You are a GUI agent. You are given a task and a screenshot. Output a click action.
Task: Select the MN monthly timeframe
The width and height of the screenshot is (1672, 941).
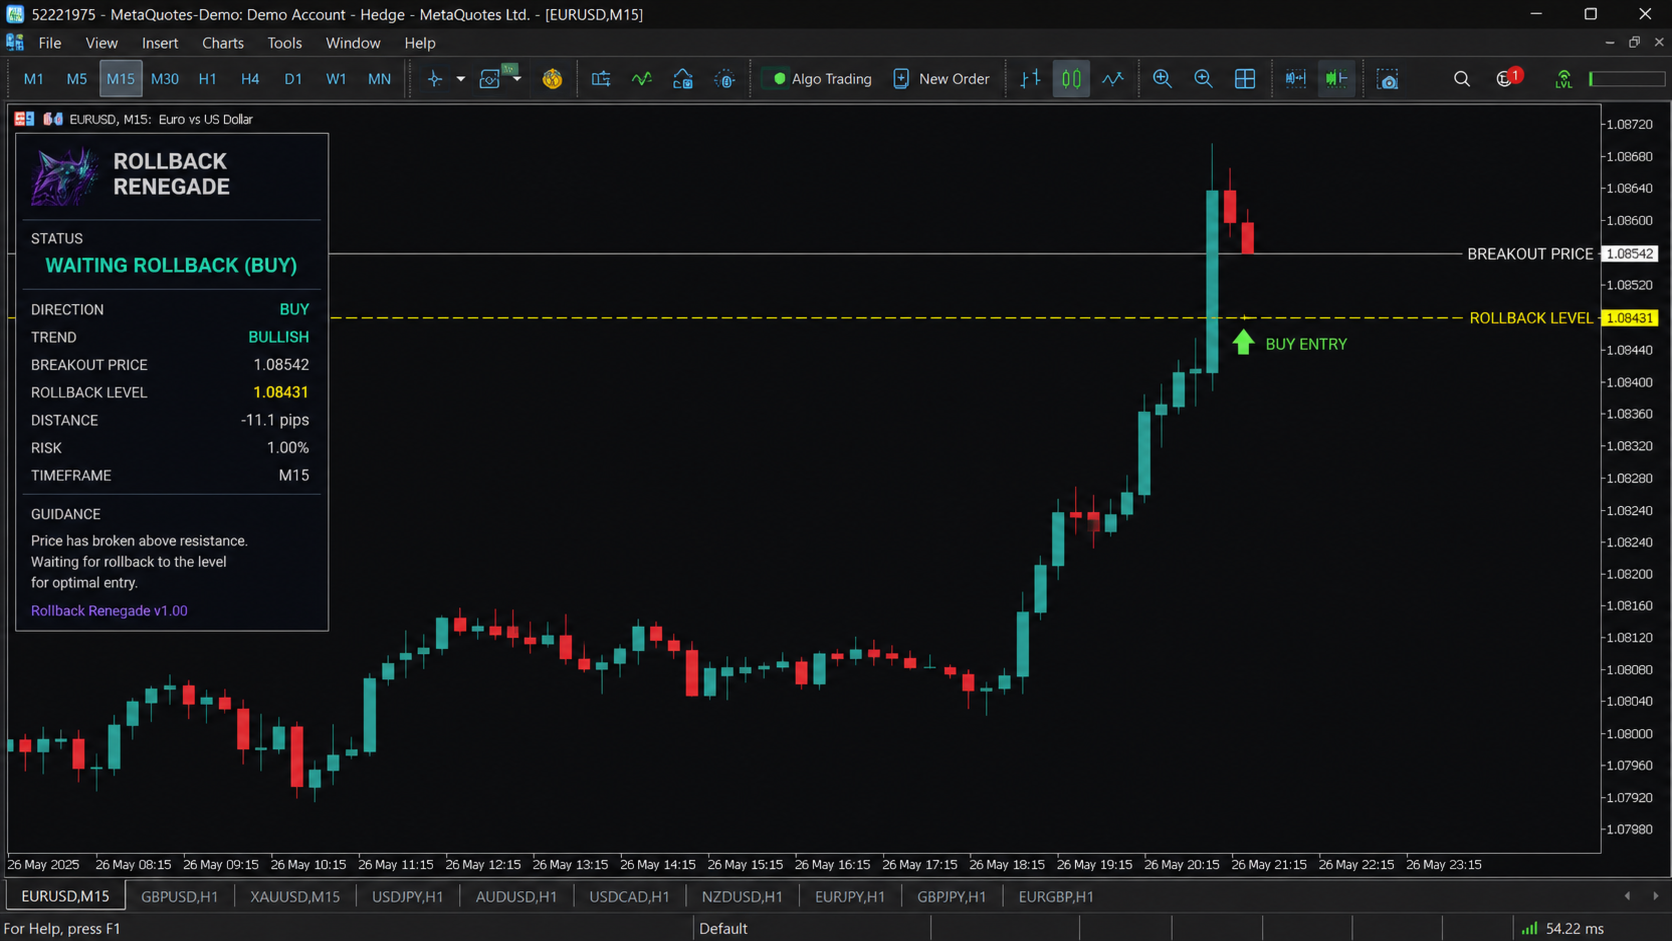pyautogui.click(x=379, y=79)
